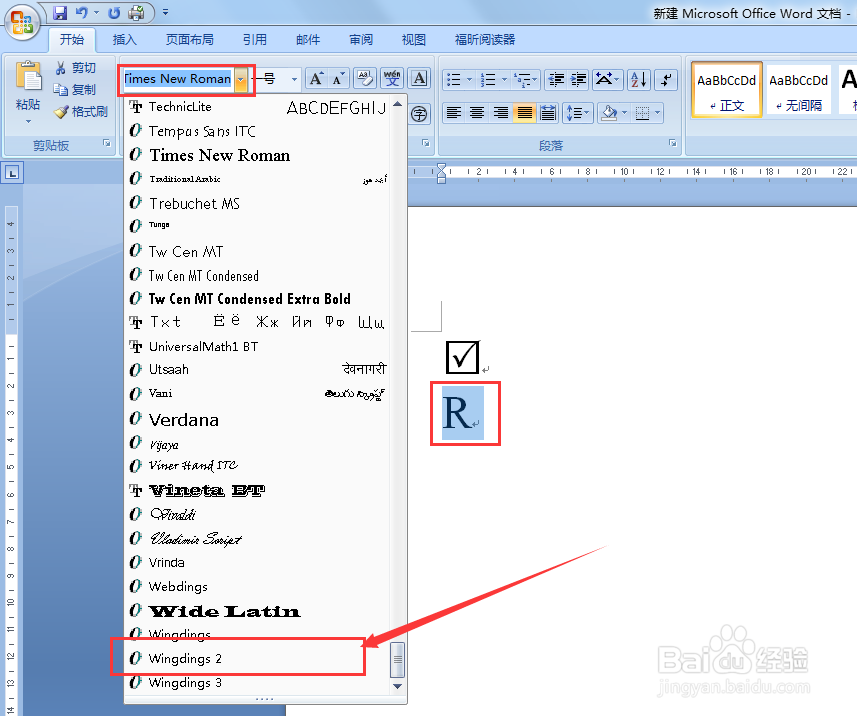Image resolution: width=857 pixels, height=716 pixels.
Task: Redo the last action
Action: pos(114,13)
